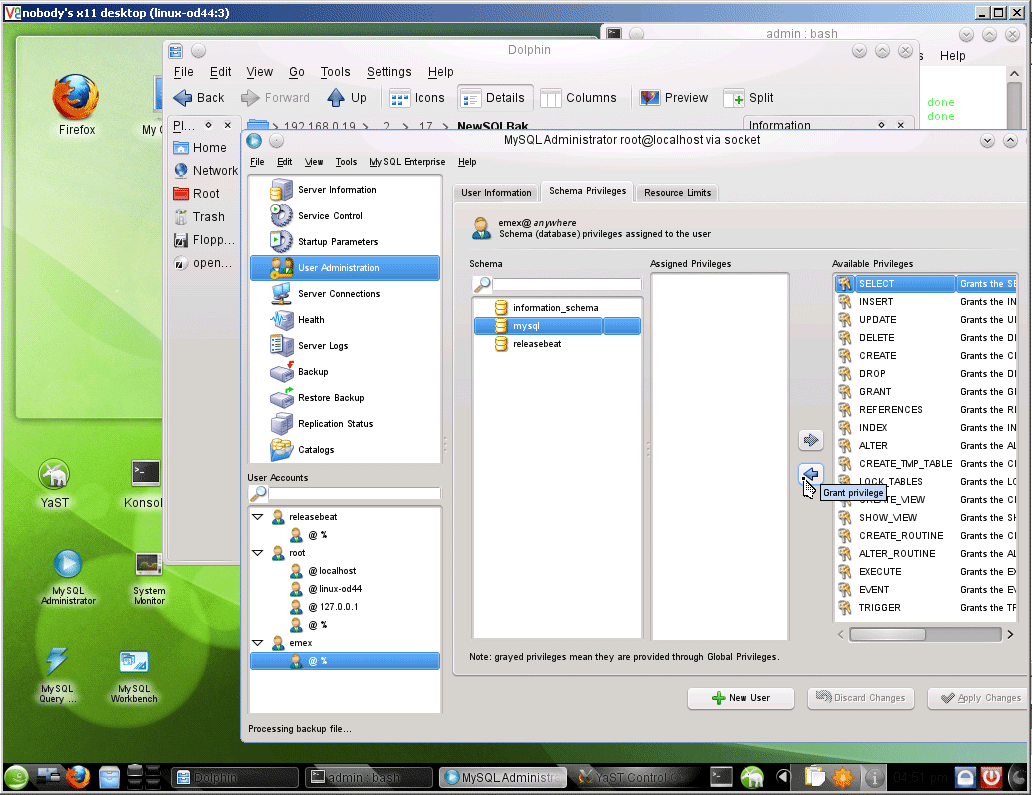Select the mysql schema
This screenshot has height=795, width=1032.
pyautogui.click(x=557, y=326)
